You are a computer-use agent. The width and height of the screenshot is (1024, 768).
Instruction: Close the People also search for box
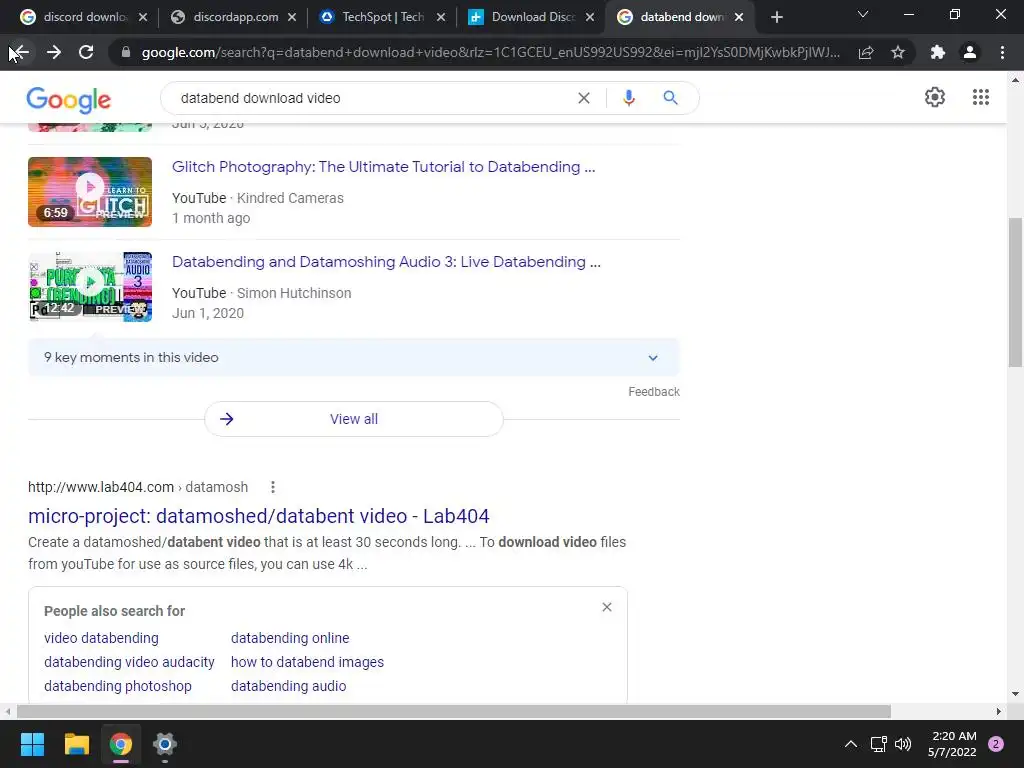(x=607, y=607)
